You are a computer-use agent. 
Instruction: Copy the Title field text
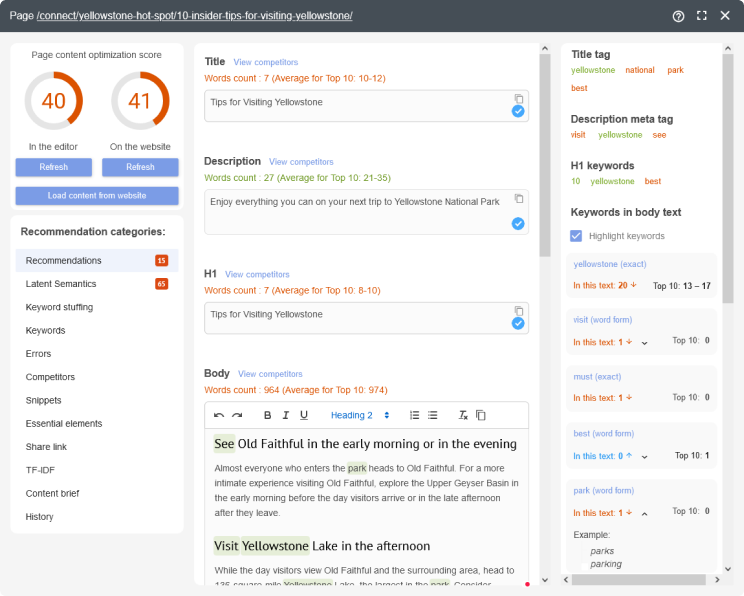pos(518,98)
